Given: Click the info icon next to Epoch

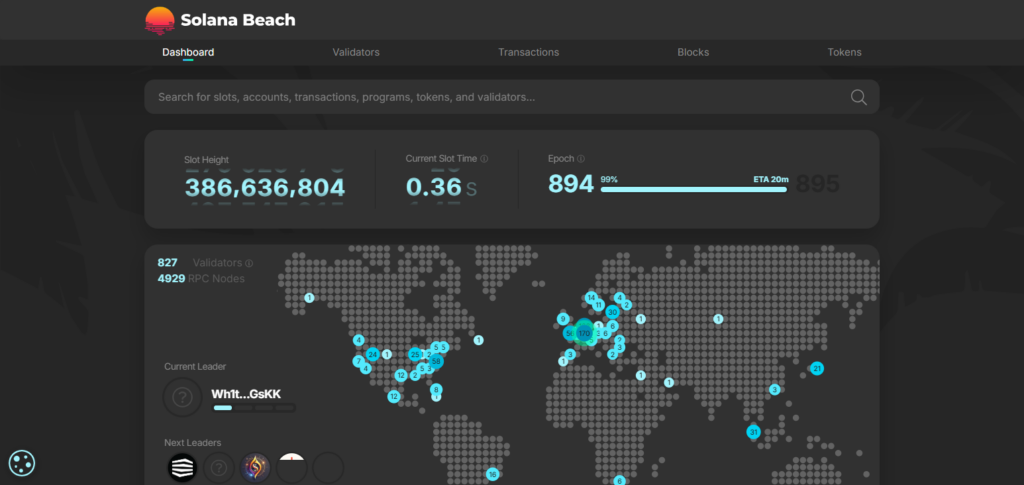Looking at the screenshot, I should (580, 159).
